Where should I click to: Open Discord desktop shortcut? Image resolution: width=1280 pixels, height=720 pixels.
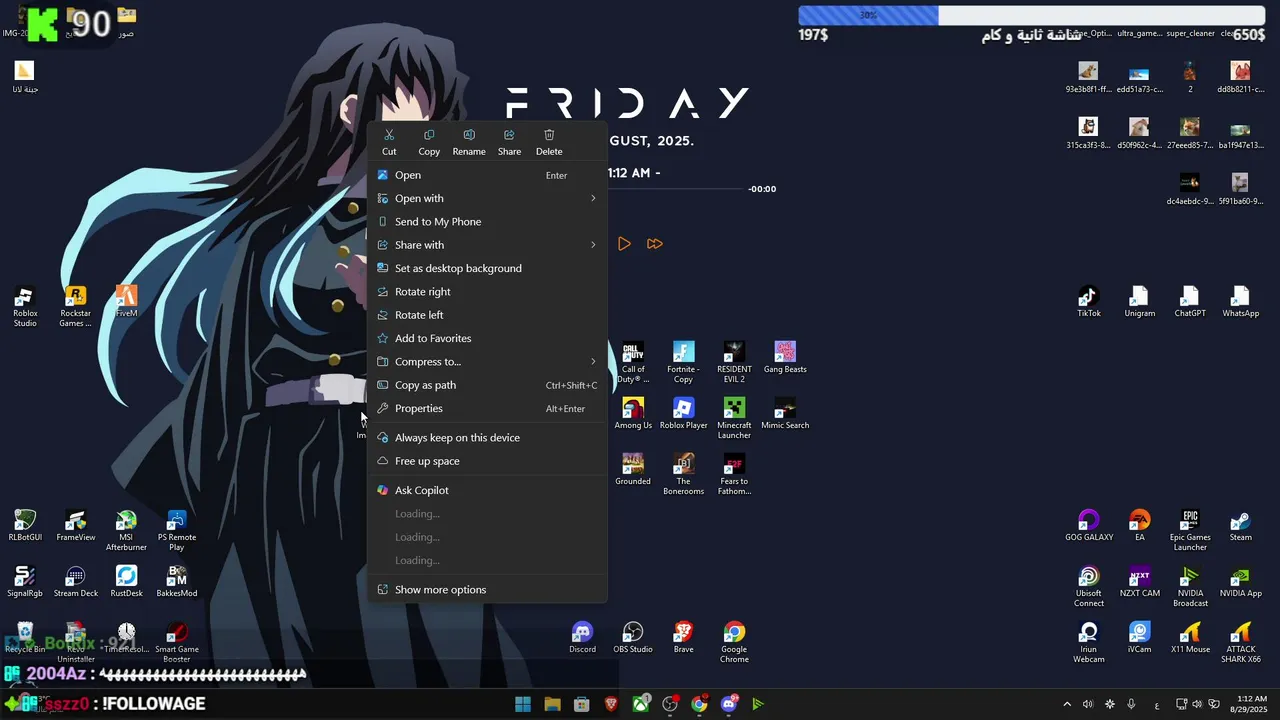[582, 637]
